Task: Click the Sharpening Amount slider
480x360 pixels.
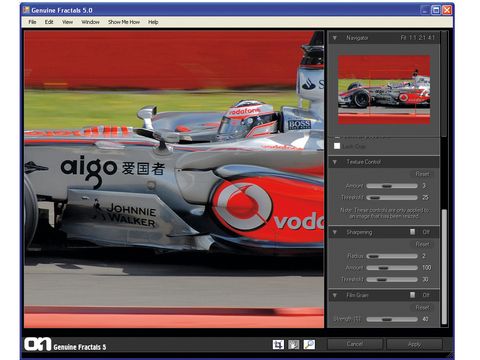Action: pyautogui.click(x=392, y=268)
